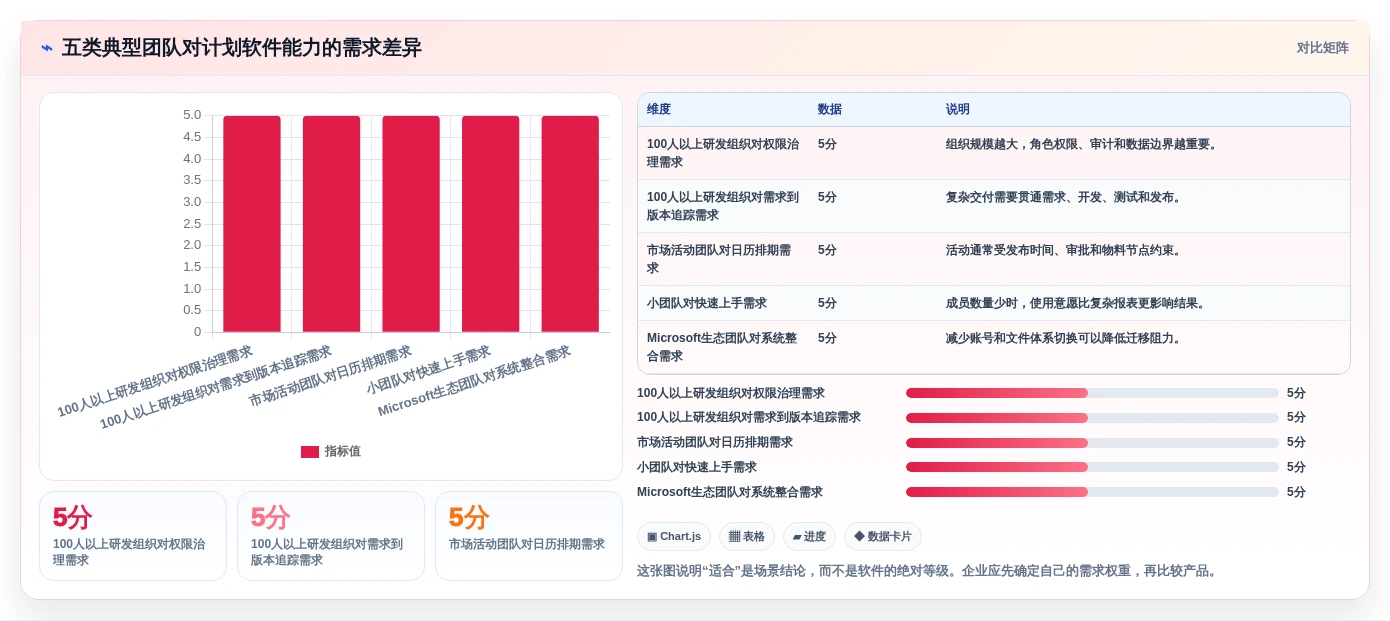Click the y-axis value 2.5

192,223
